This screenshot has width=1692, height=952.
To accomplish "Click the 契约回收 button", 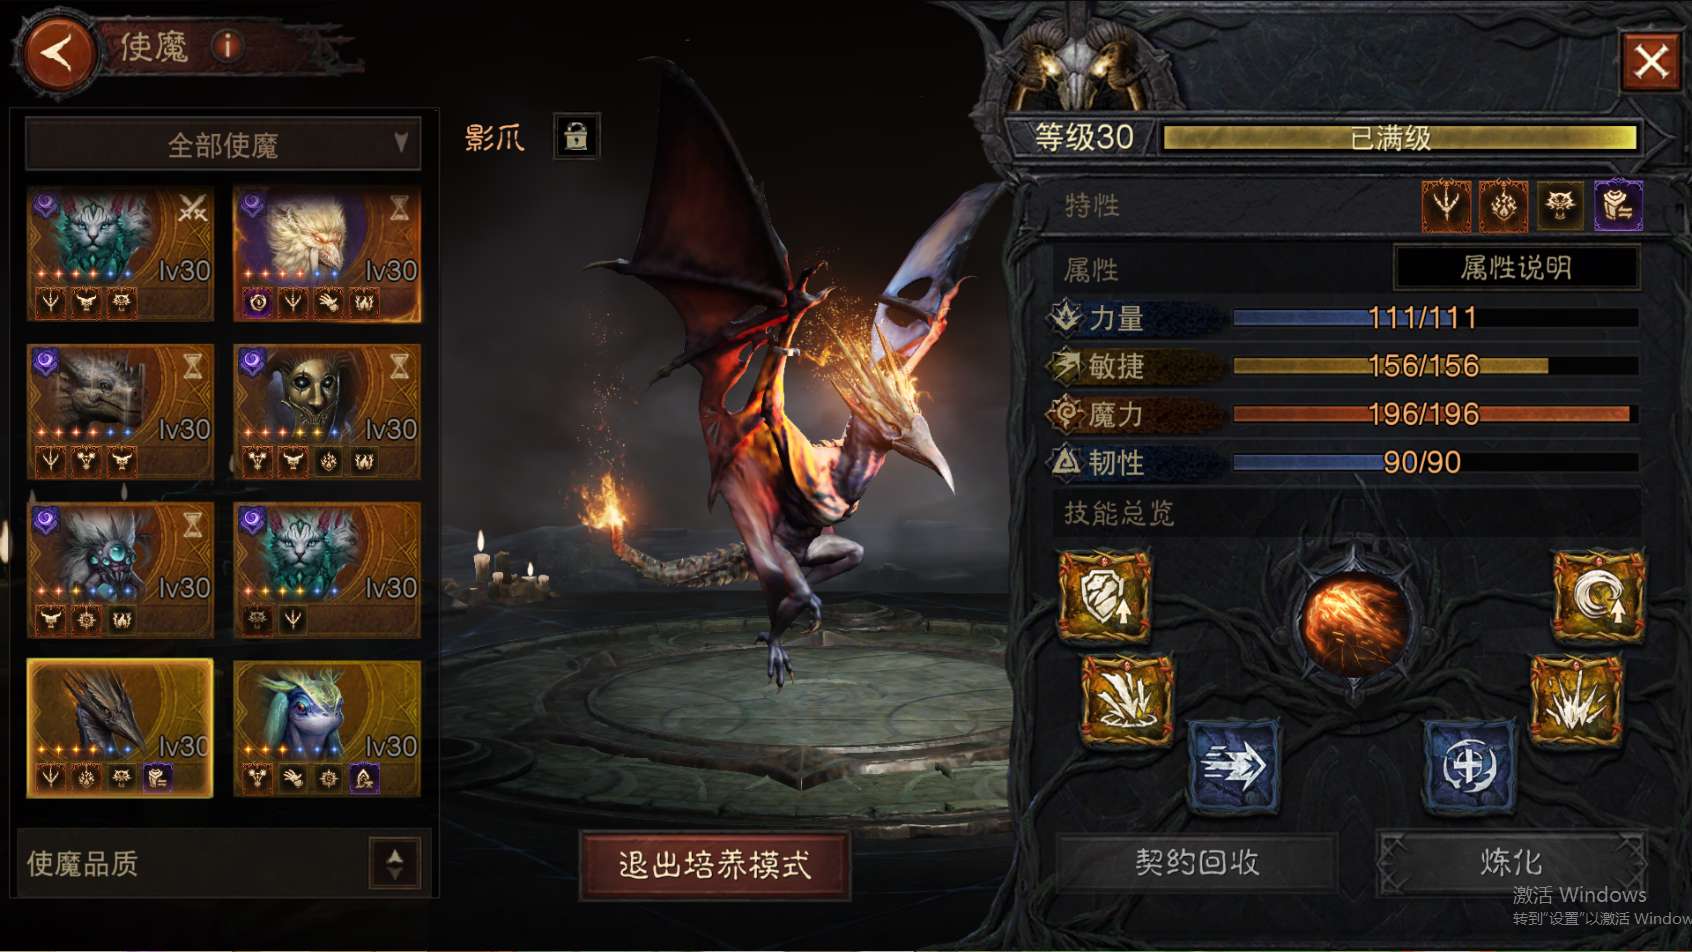I will click(x=1197, y=862).
